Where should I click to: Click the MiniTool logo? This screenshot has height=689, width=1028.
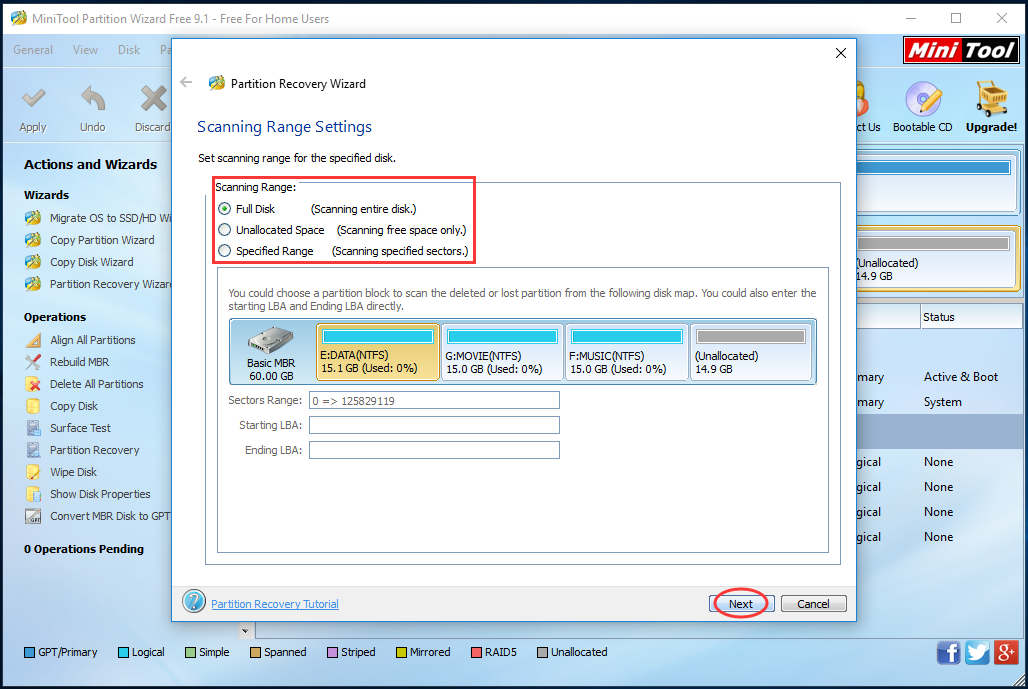[x=961, y=50]
